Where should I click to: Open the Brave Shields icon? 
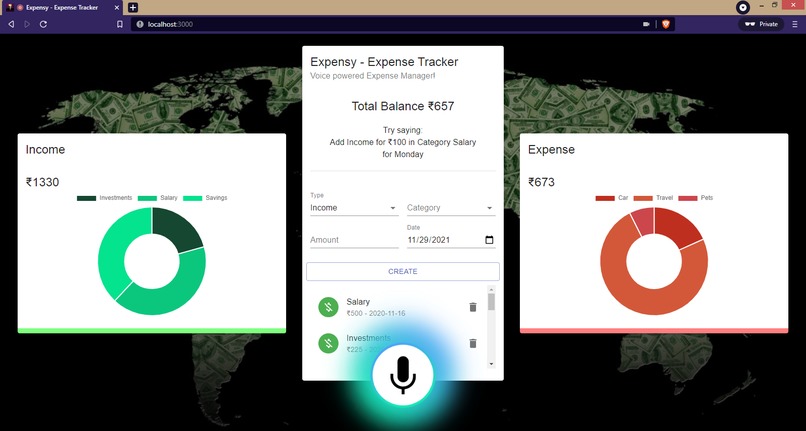pyautogui.click(x=666, y=24)
